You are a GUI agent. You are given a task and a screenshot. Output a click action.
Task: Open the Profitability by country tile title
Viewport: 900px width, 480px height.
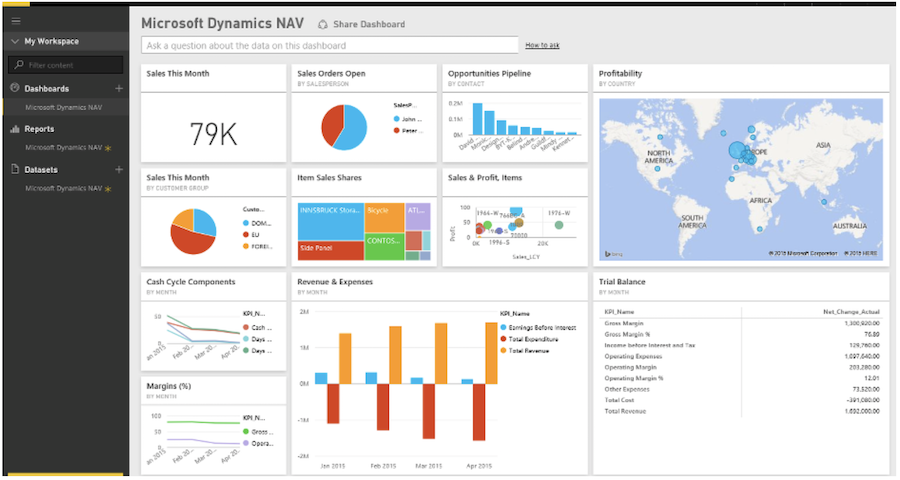point(620,73)
